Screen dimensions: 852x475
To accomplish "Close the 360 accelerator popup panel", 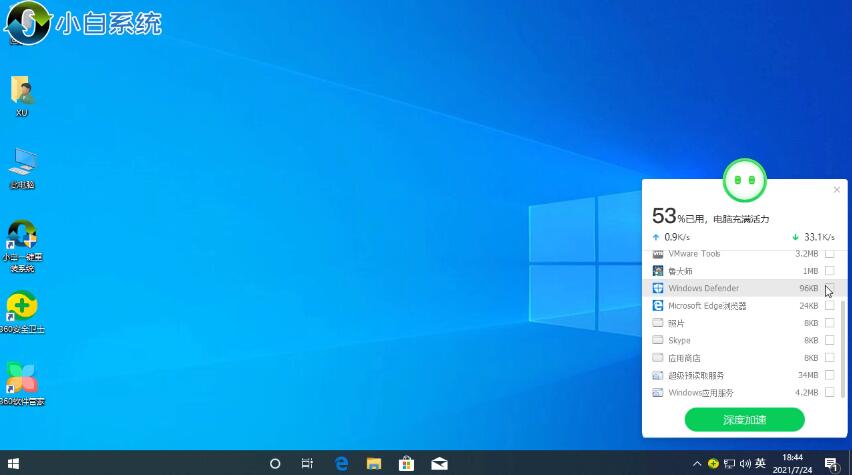I will click(x=837, y=189).
